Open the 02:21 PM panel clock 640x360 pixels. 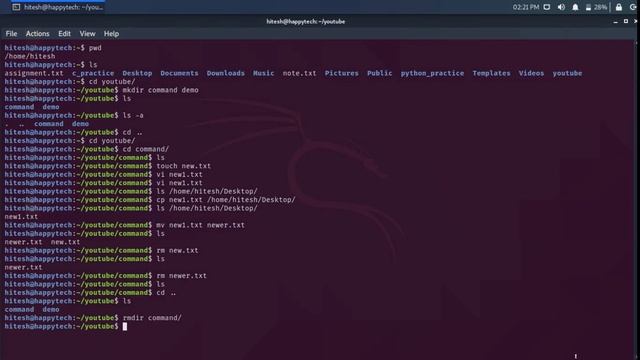point(526,7)
